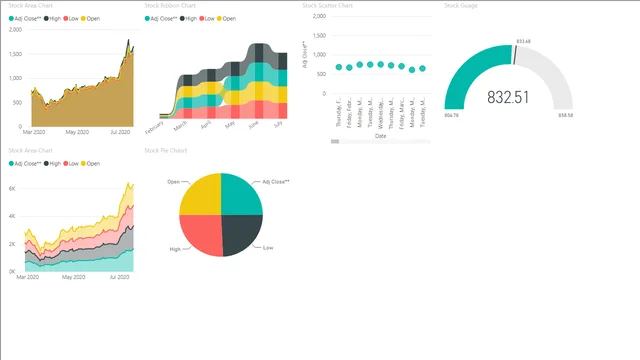Select 'High' legend entry of the 2,000-axis area chart
640x360 pixels.
(x=53, y=18)
